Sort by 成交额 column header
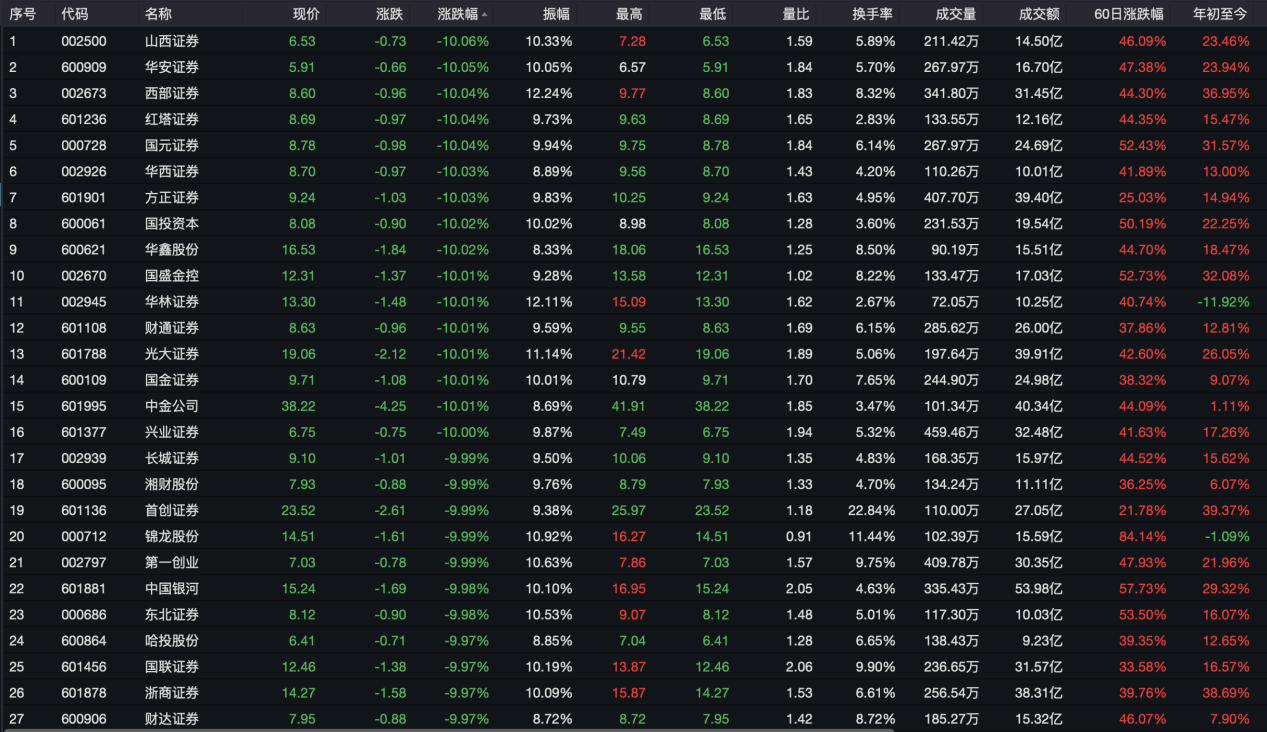The image size is (1267, 732). pos(1039,14)
